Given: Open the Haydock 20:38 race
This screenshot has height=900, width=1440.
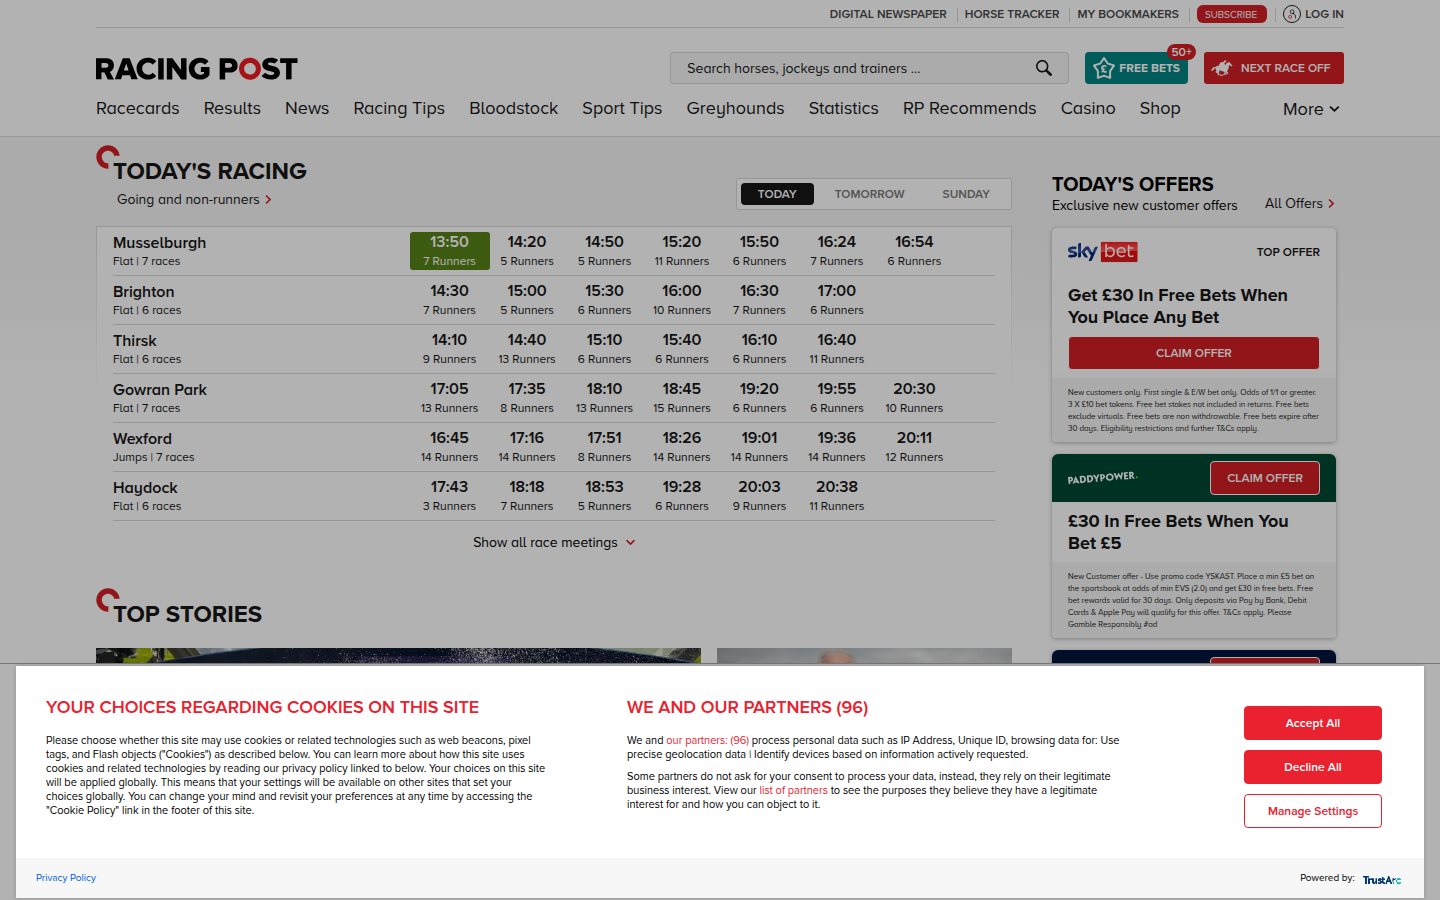Looking at the screenshot, I should [837, 496].
